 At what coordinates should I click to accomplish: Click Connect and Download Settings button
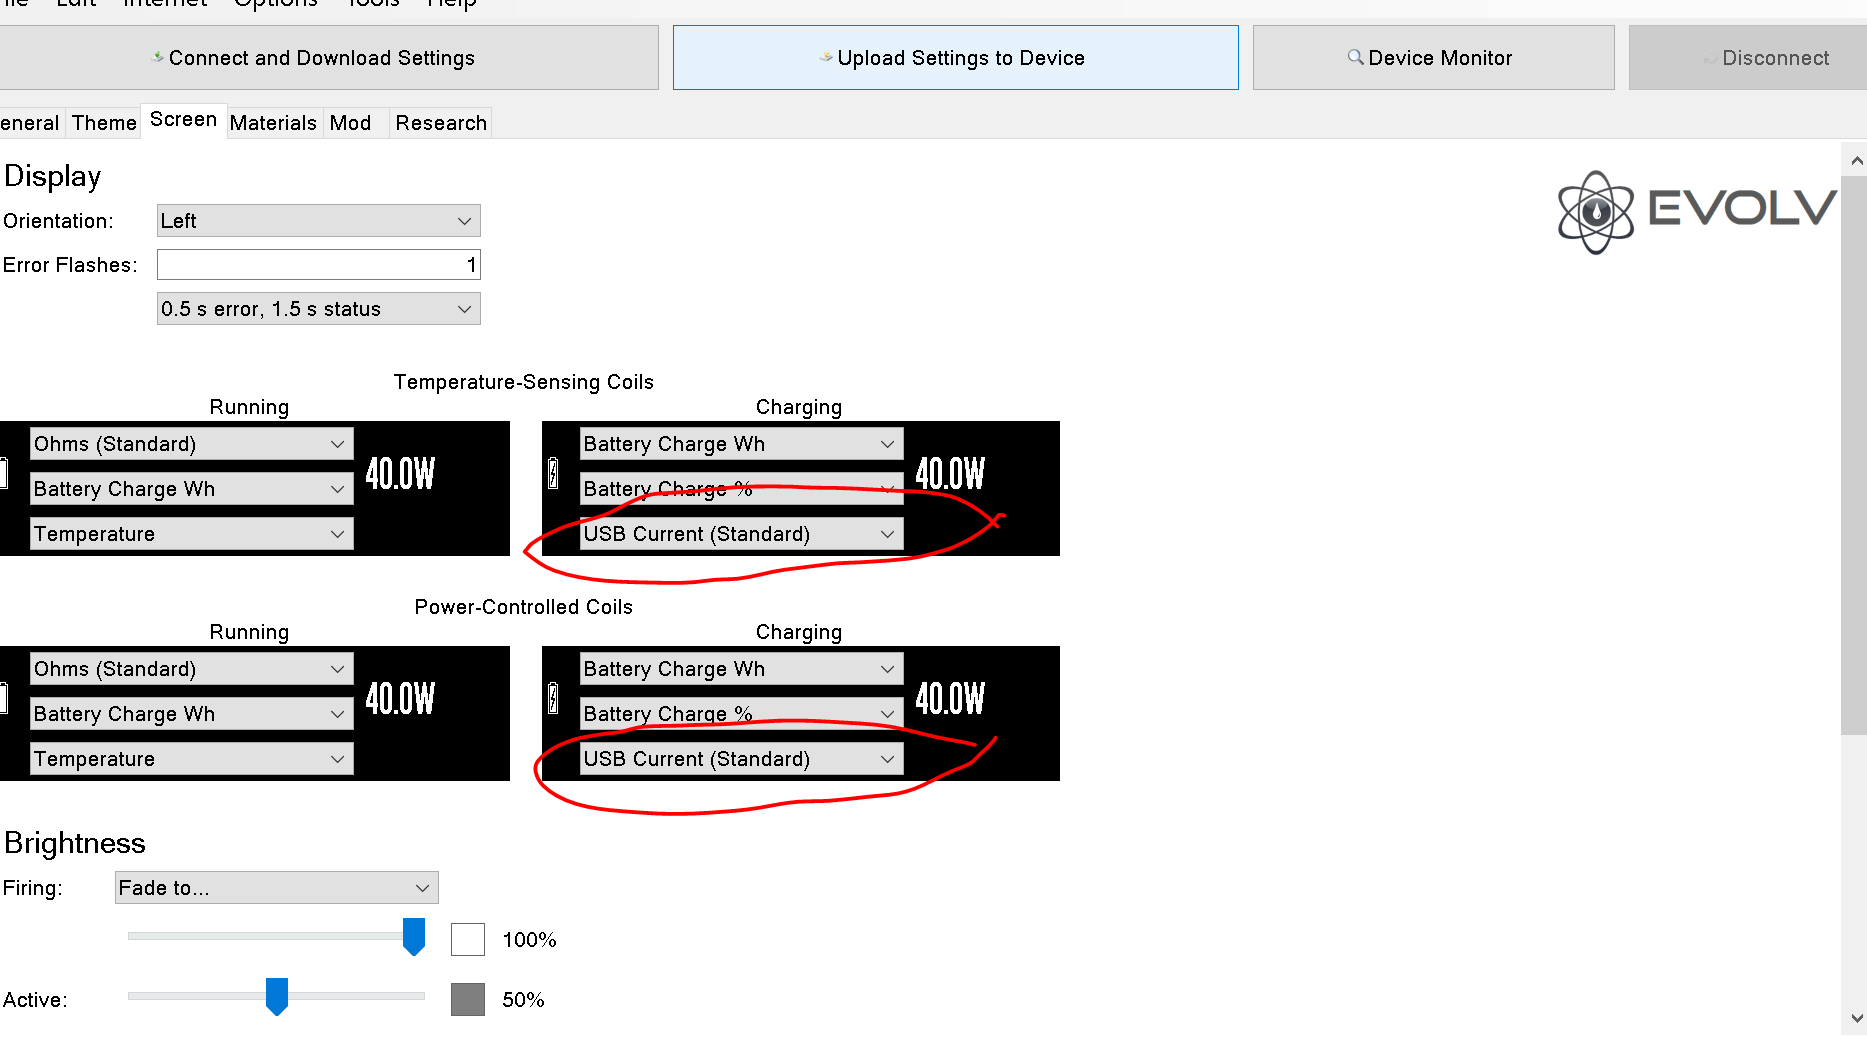click(x=320, y=58)
